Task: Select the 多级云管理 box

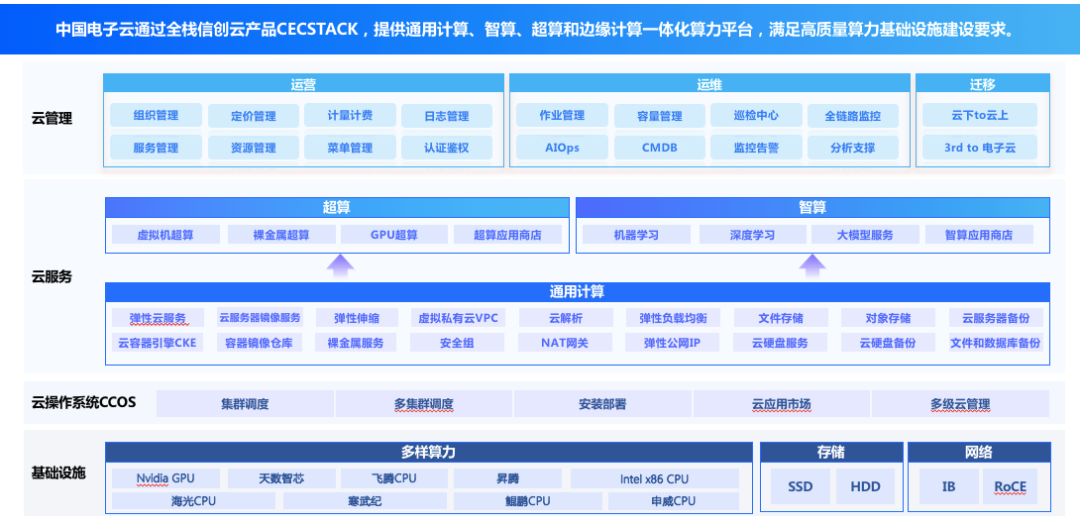Action: click(x=960, y=404)
